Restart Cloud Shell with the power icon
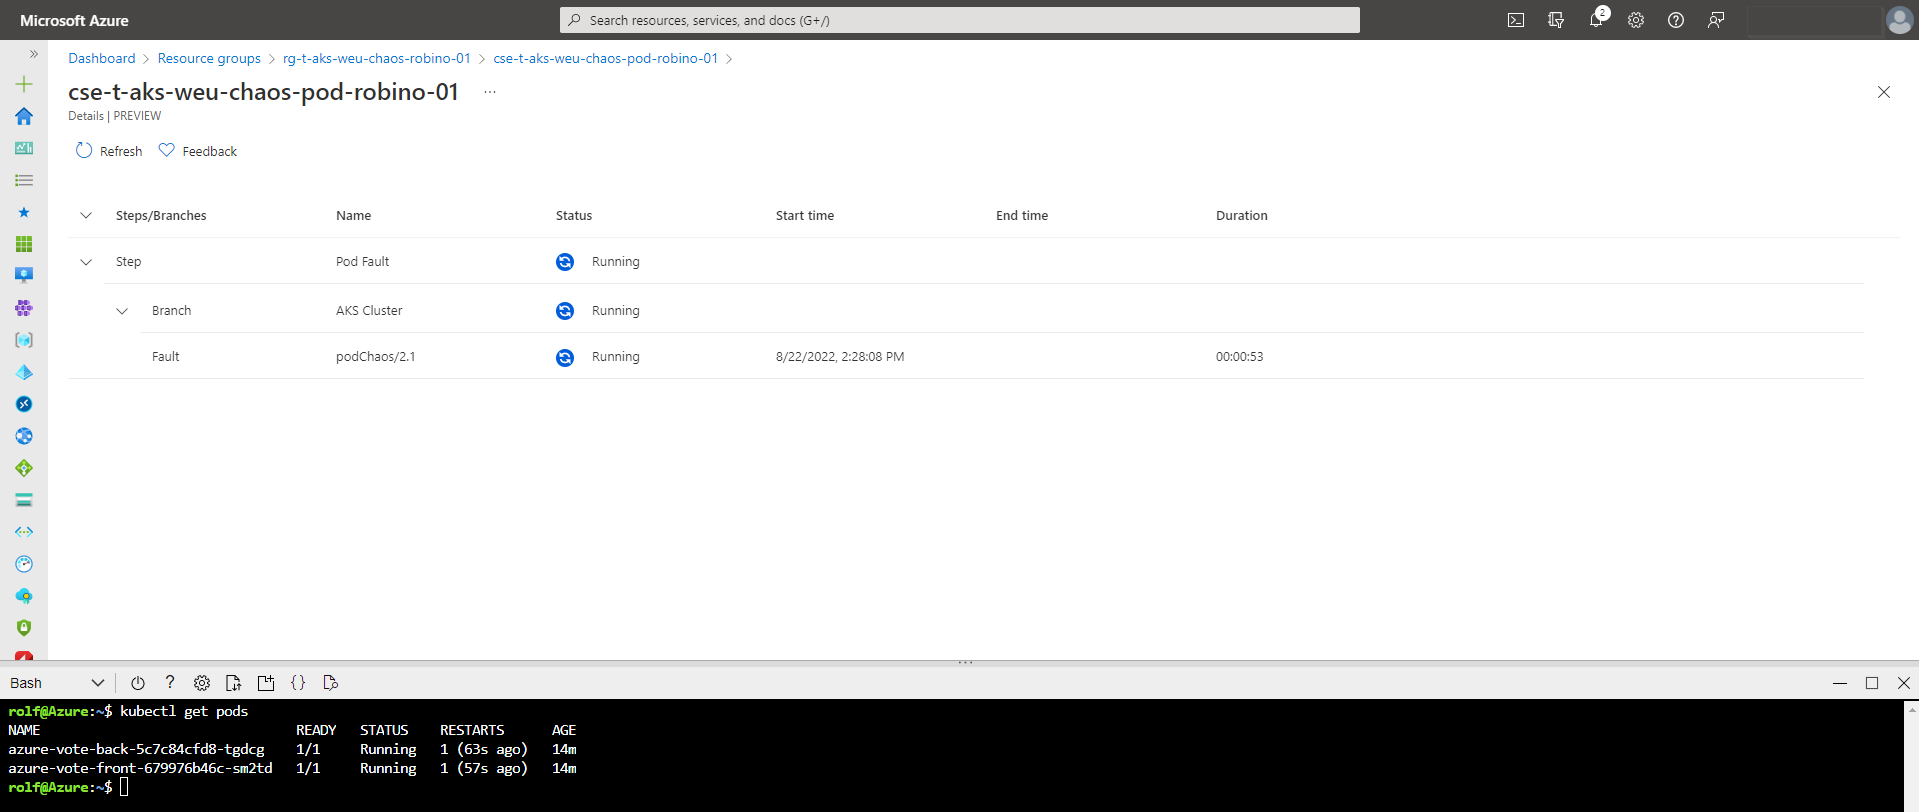The width and height of the screenshot is (1919, 812). (138, 683)
